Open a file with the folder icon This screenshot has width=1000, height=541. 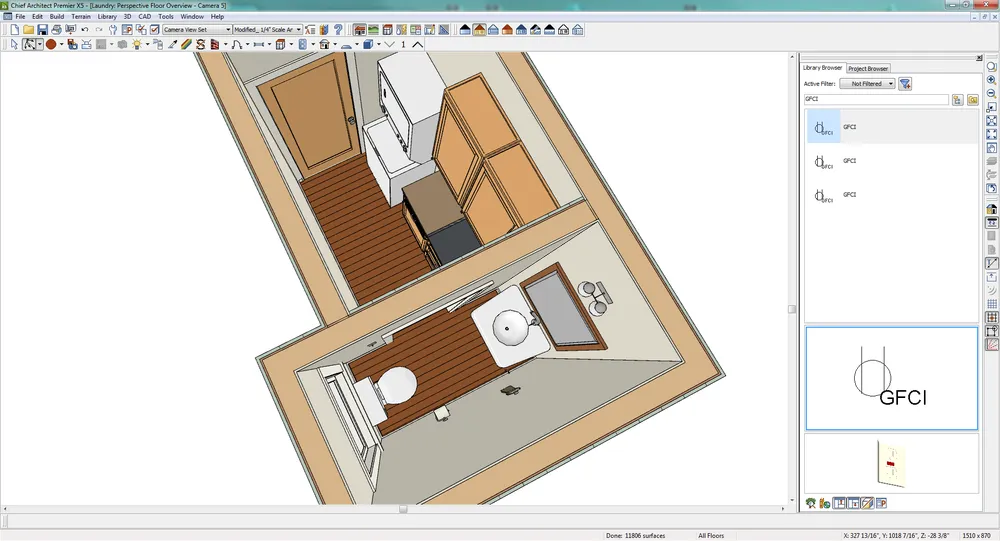29,30
